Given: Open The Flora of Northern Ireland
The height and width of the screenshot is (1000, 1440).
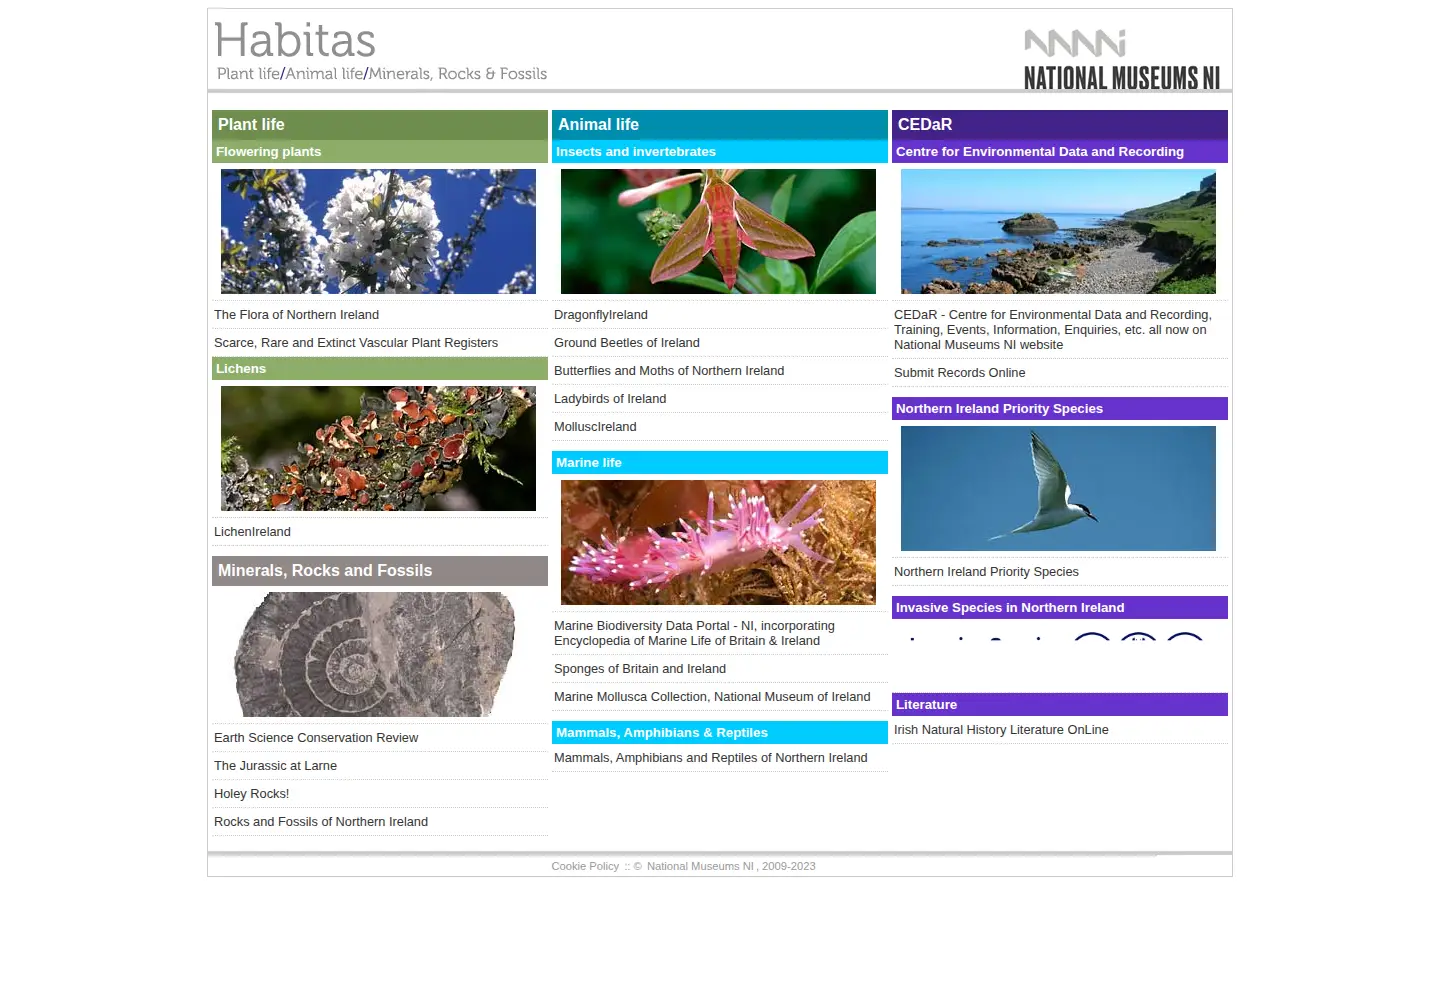Looking at the screenshot, I should pyautogui.click(x=296, y=315).
